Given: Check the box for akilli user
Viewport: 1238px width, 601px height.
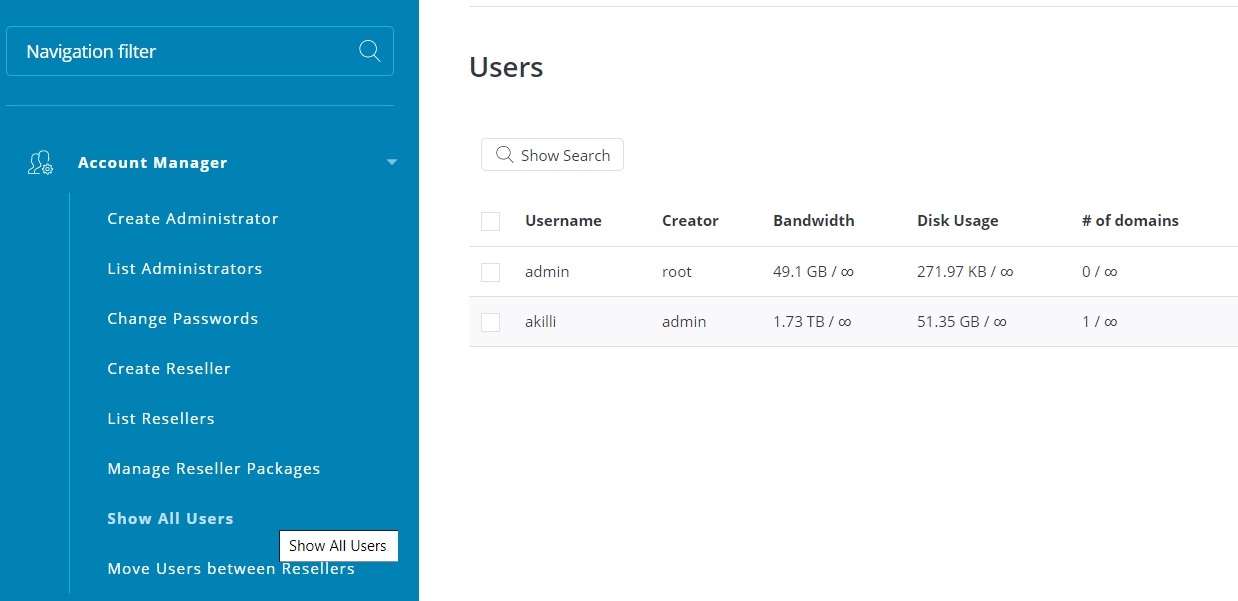Looking at the screenshot, I should (490, 322).
